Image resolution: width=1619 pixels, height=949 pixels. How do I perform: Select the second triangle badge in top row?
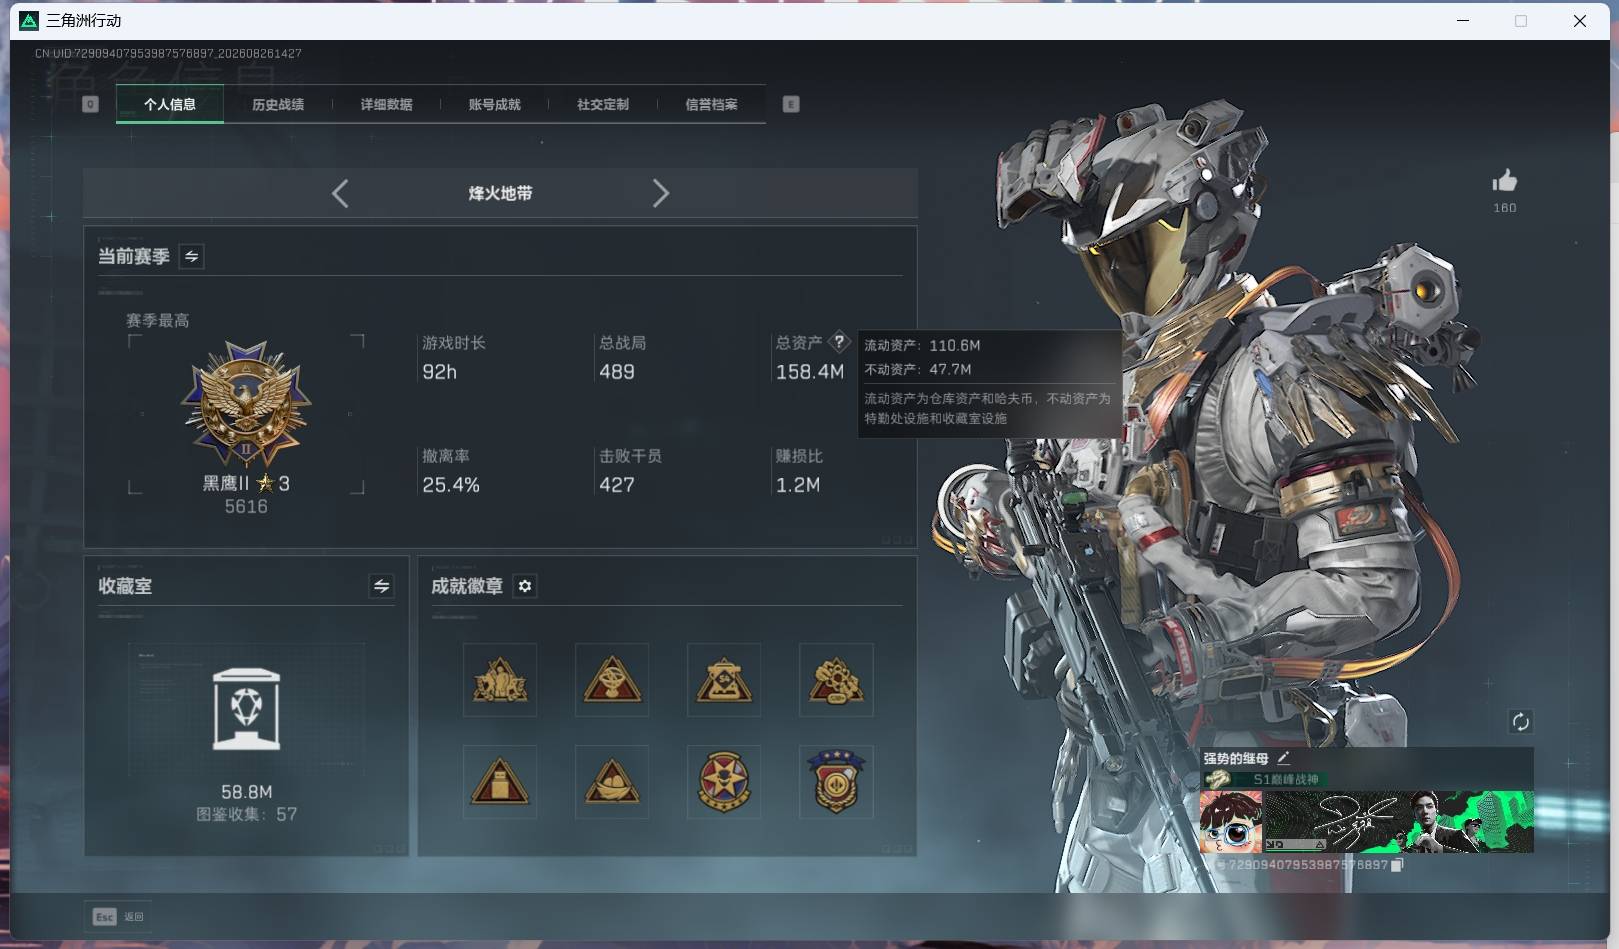tap(612, 680)
